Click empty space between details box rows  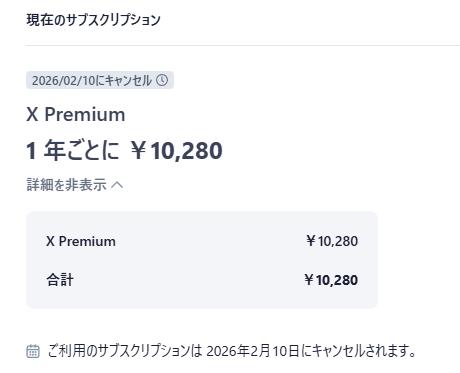[202, 261]
